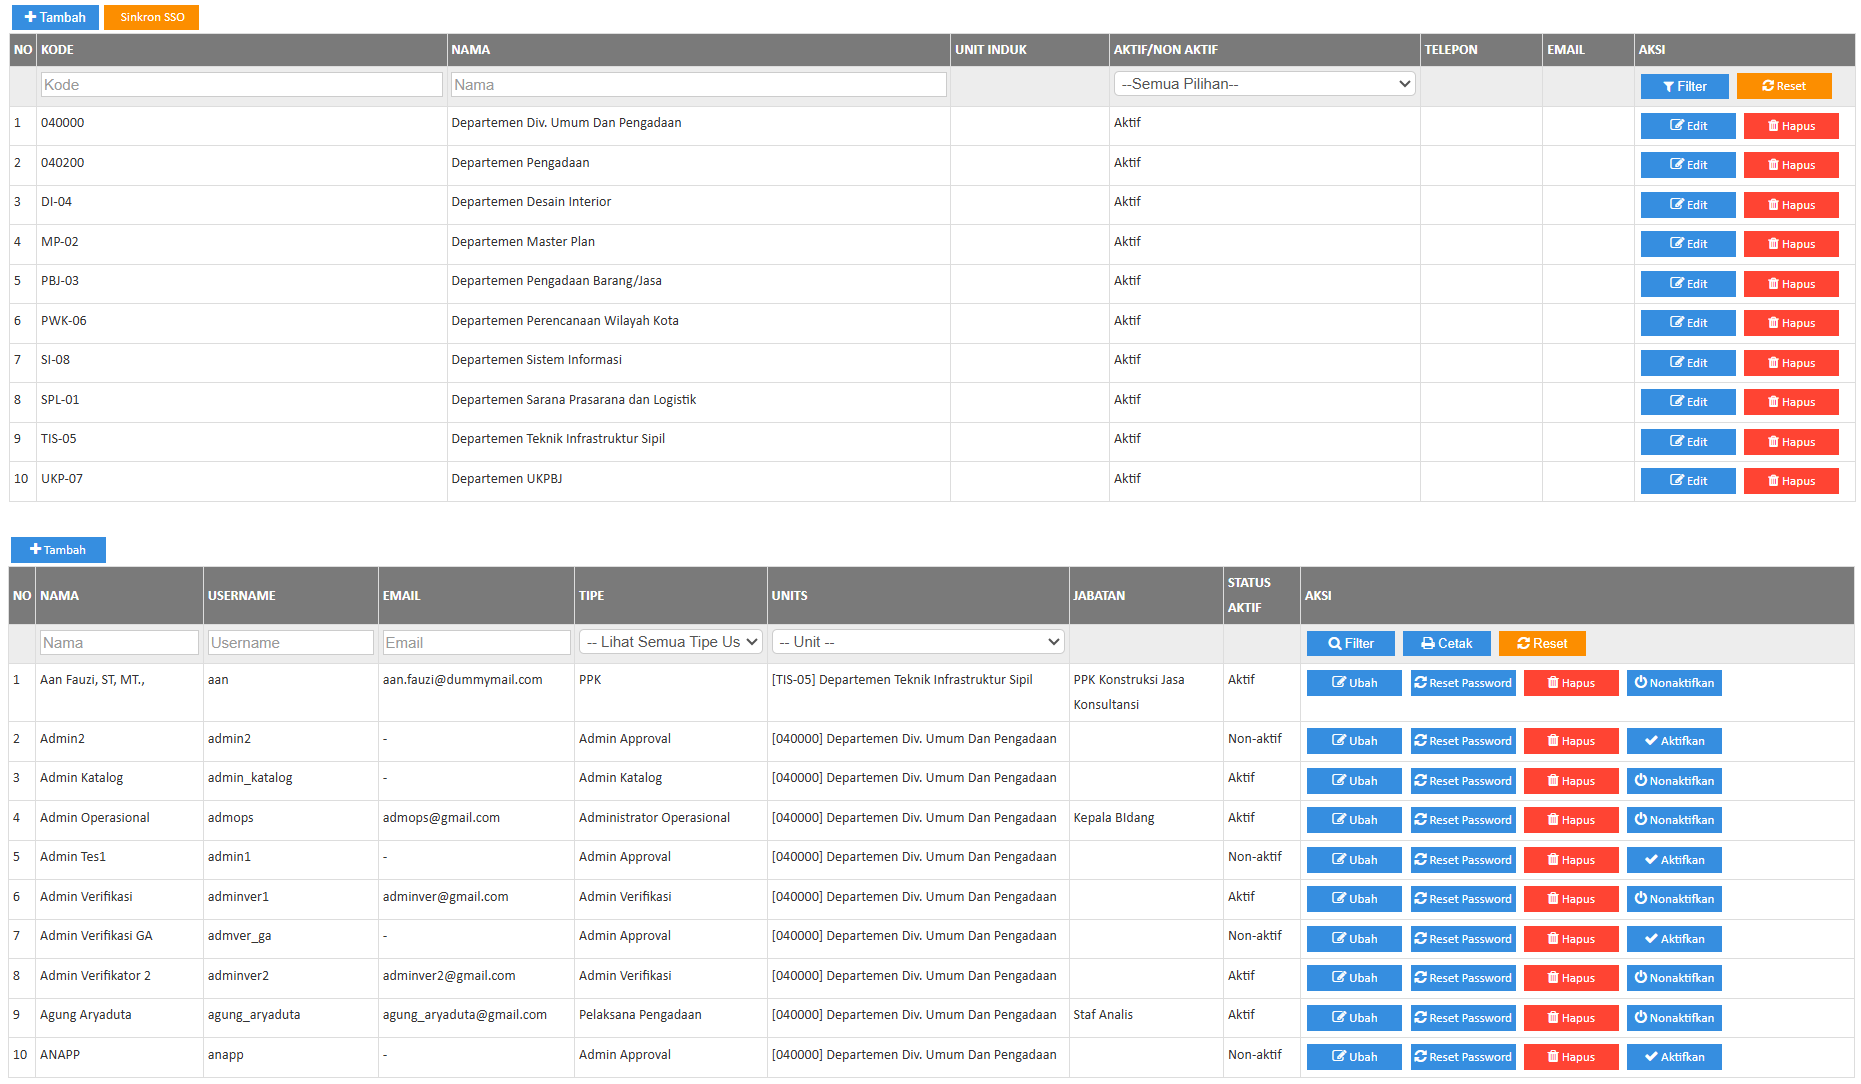1861x1084 pixels.
Task: Open the Unit filter dropdown
Action: [x=918, y=642]
